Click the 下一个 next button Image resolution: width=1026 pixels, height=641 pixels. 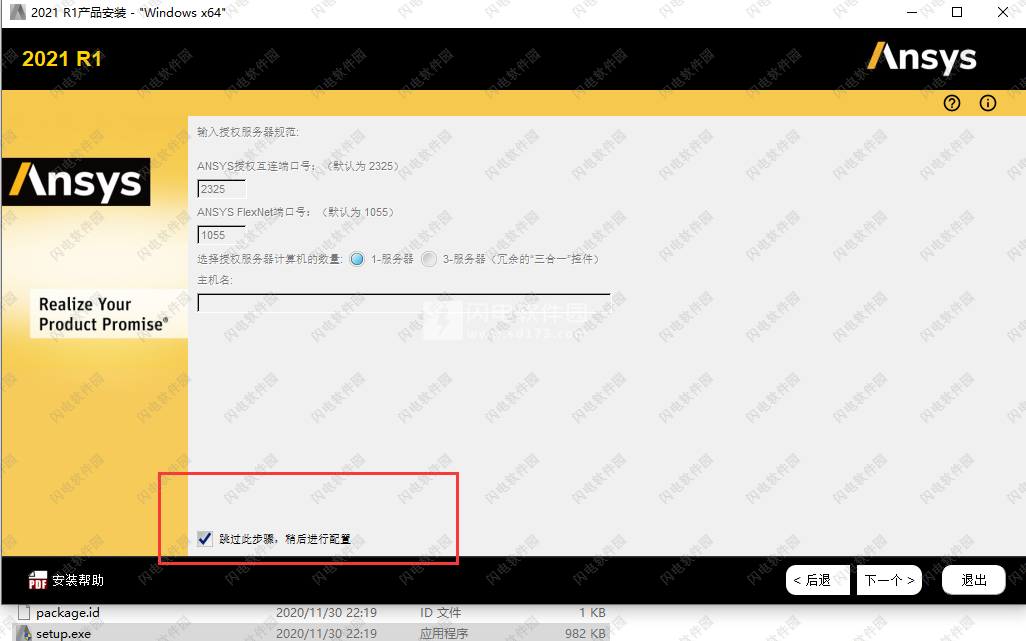(x=889, y=580)
